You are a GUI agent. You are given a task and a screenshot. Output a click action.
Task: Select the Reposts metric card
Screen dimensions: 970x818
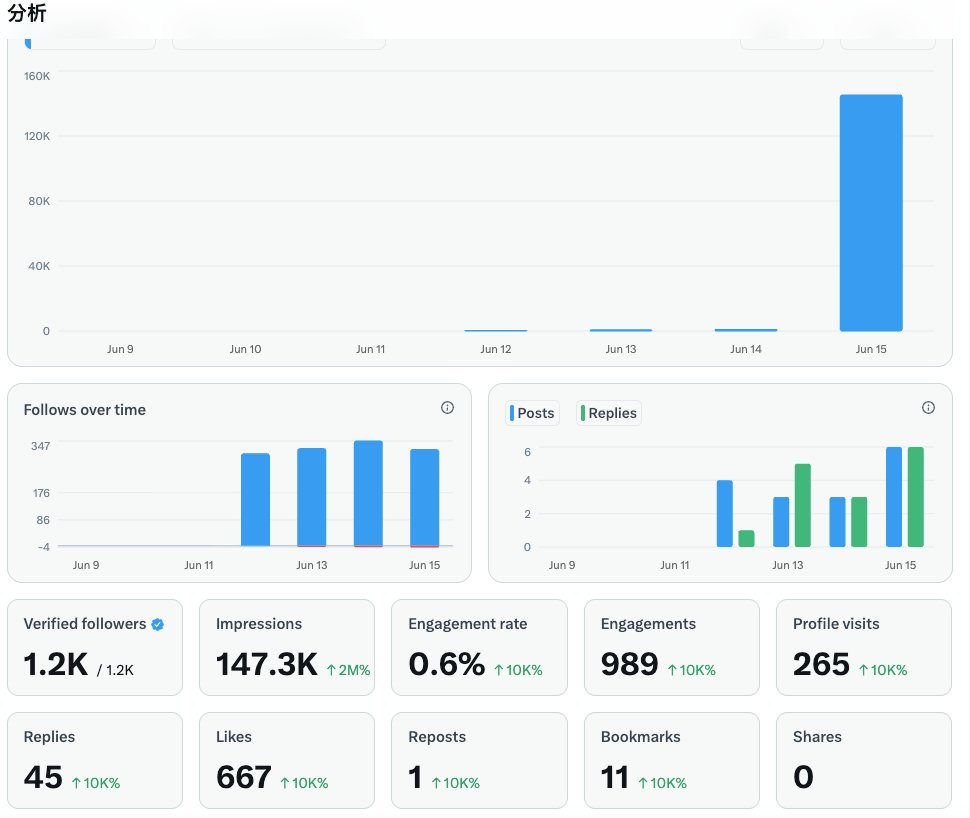coord(479,760)
